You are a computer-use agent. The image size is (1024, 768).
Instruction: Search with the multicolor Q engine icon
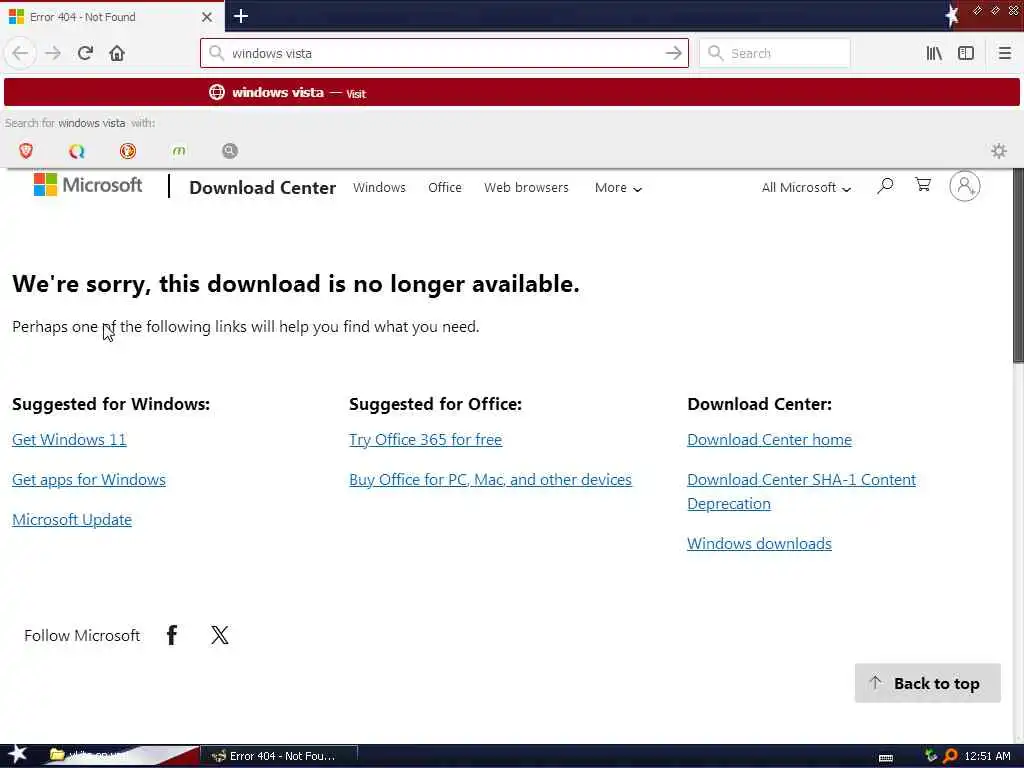pyautogui.click(x=77, y=151)
